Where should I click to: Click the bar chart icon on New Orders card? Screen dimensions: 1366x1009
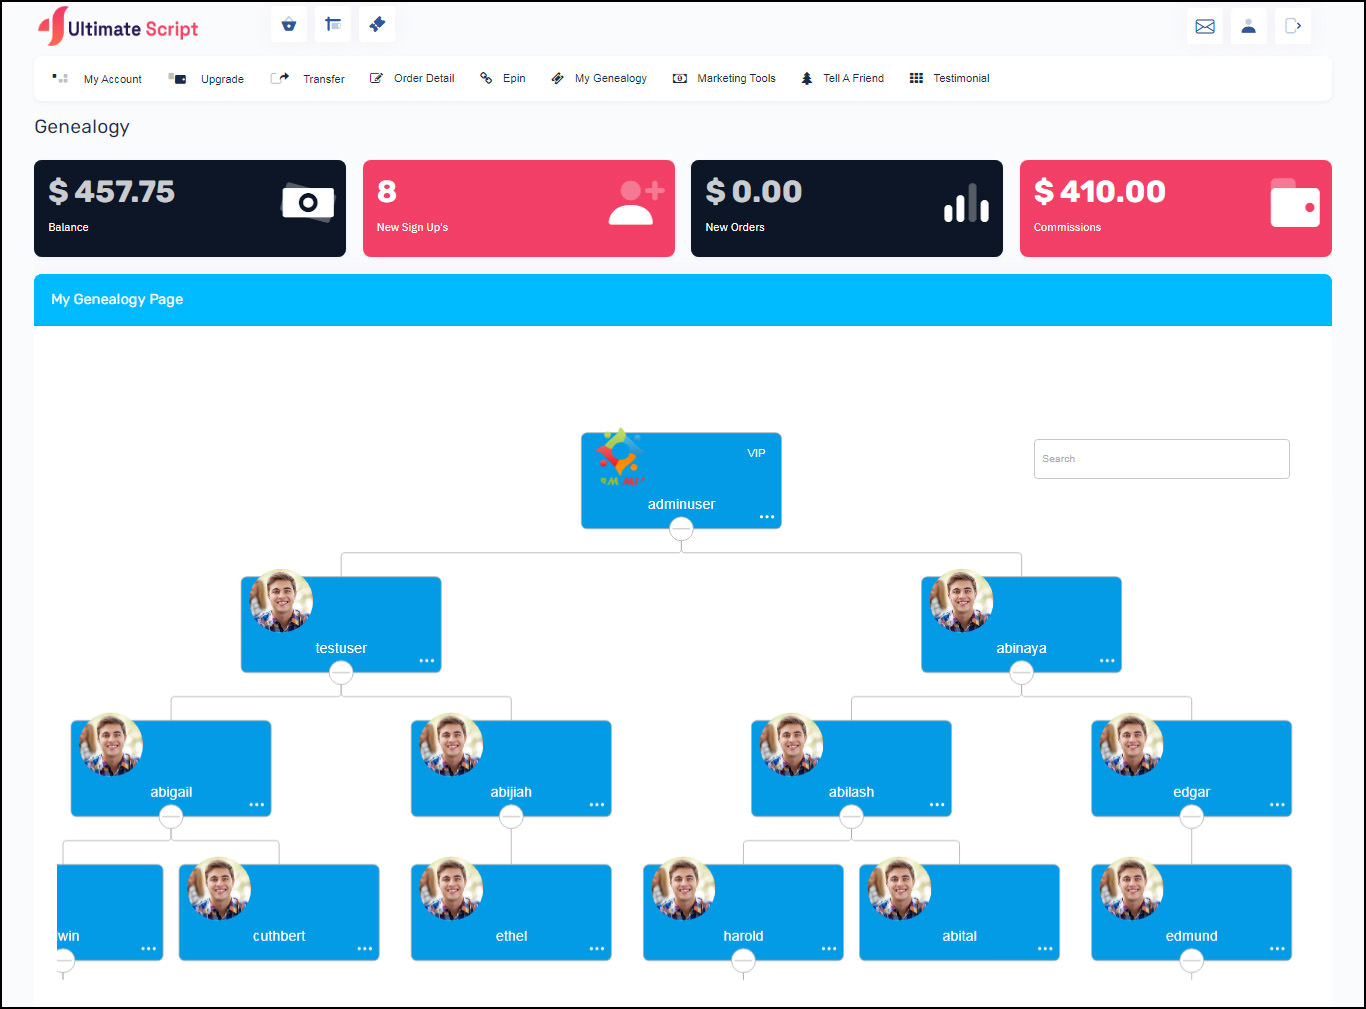(x=966, y=203)
